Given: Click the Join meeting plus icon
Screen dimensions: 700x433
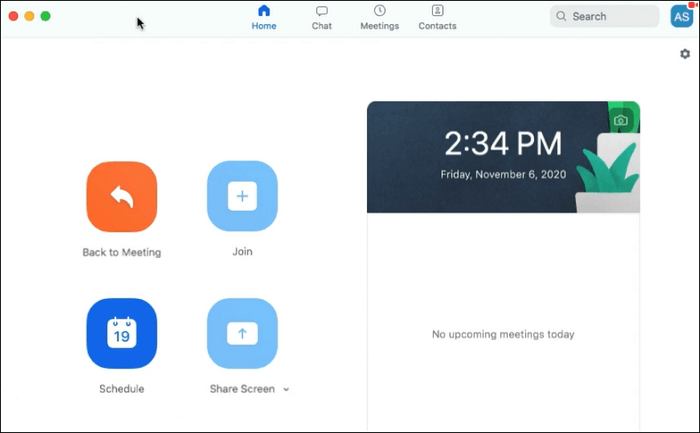Looking at the screenshot, I should (x=242, y=196).
